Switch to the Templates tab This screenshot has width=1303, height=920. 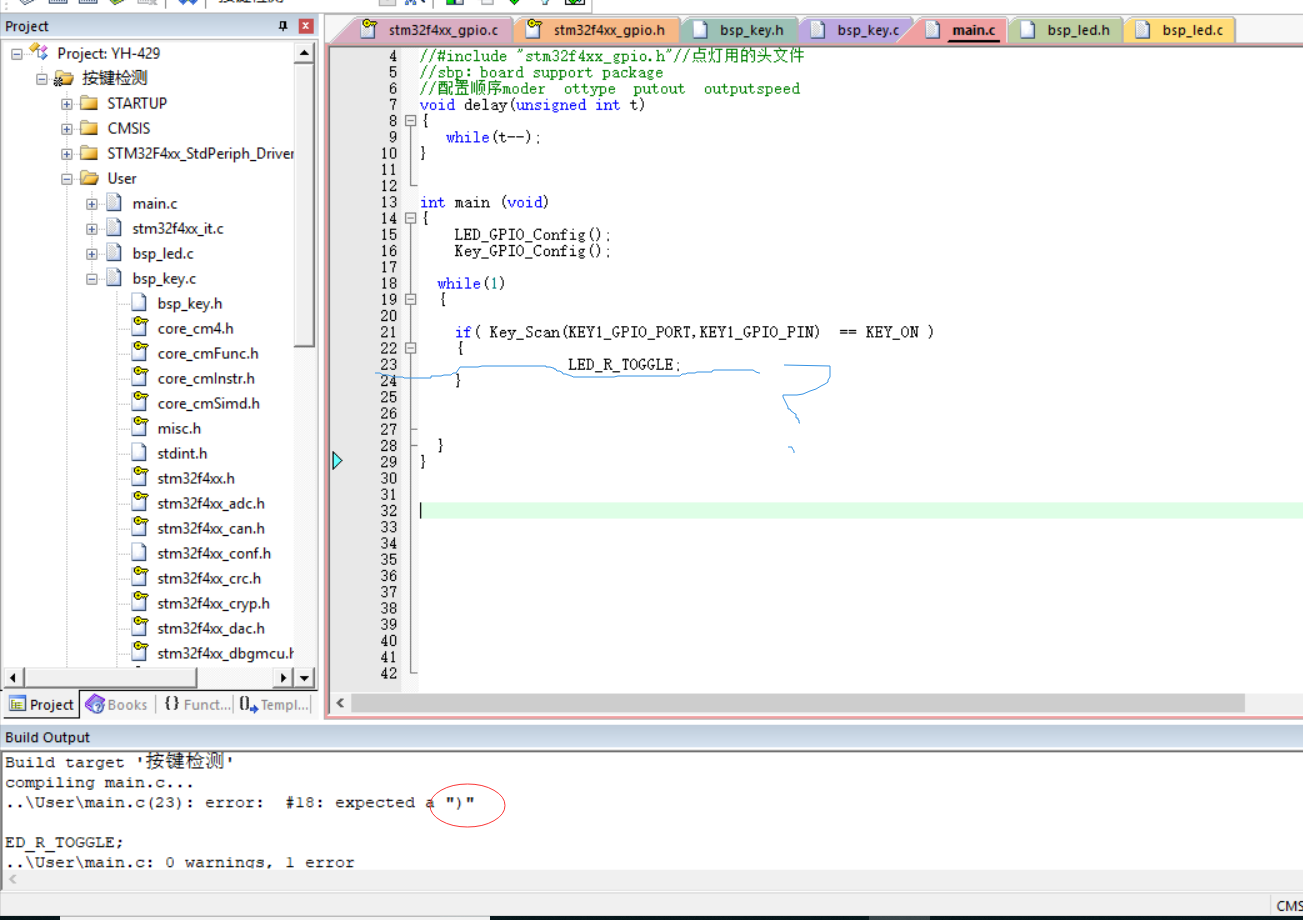(x=274, y=704)
